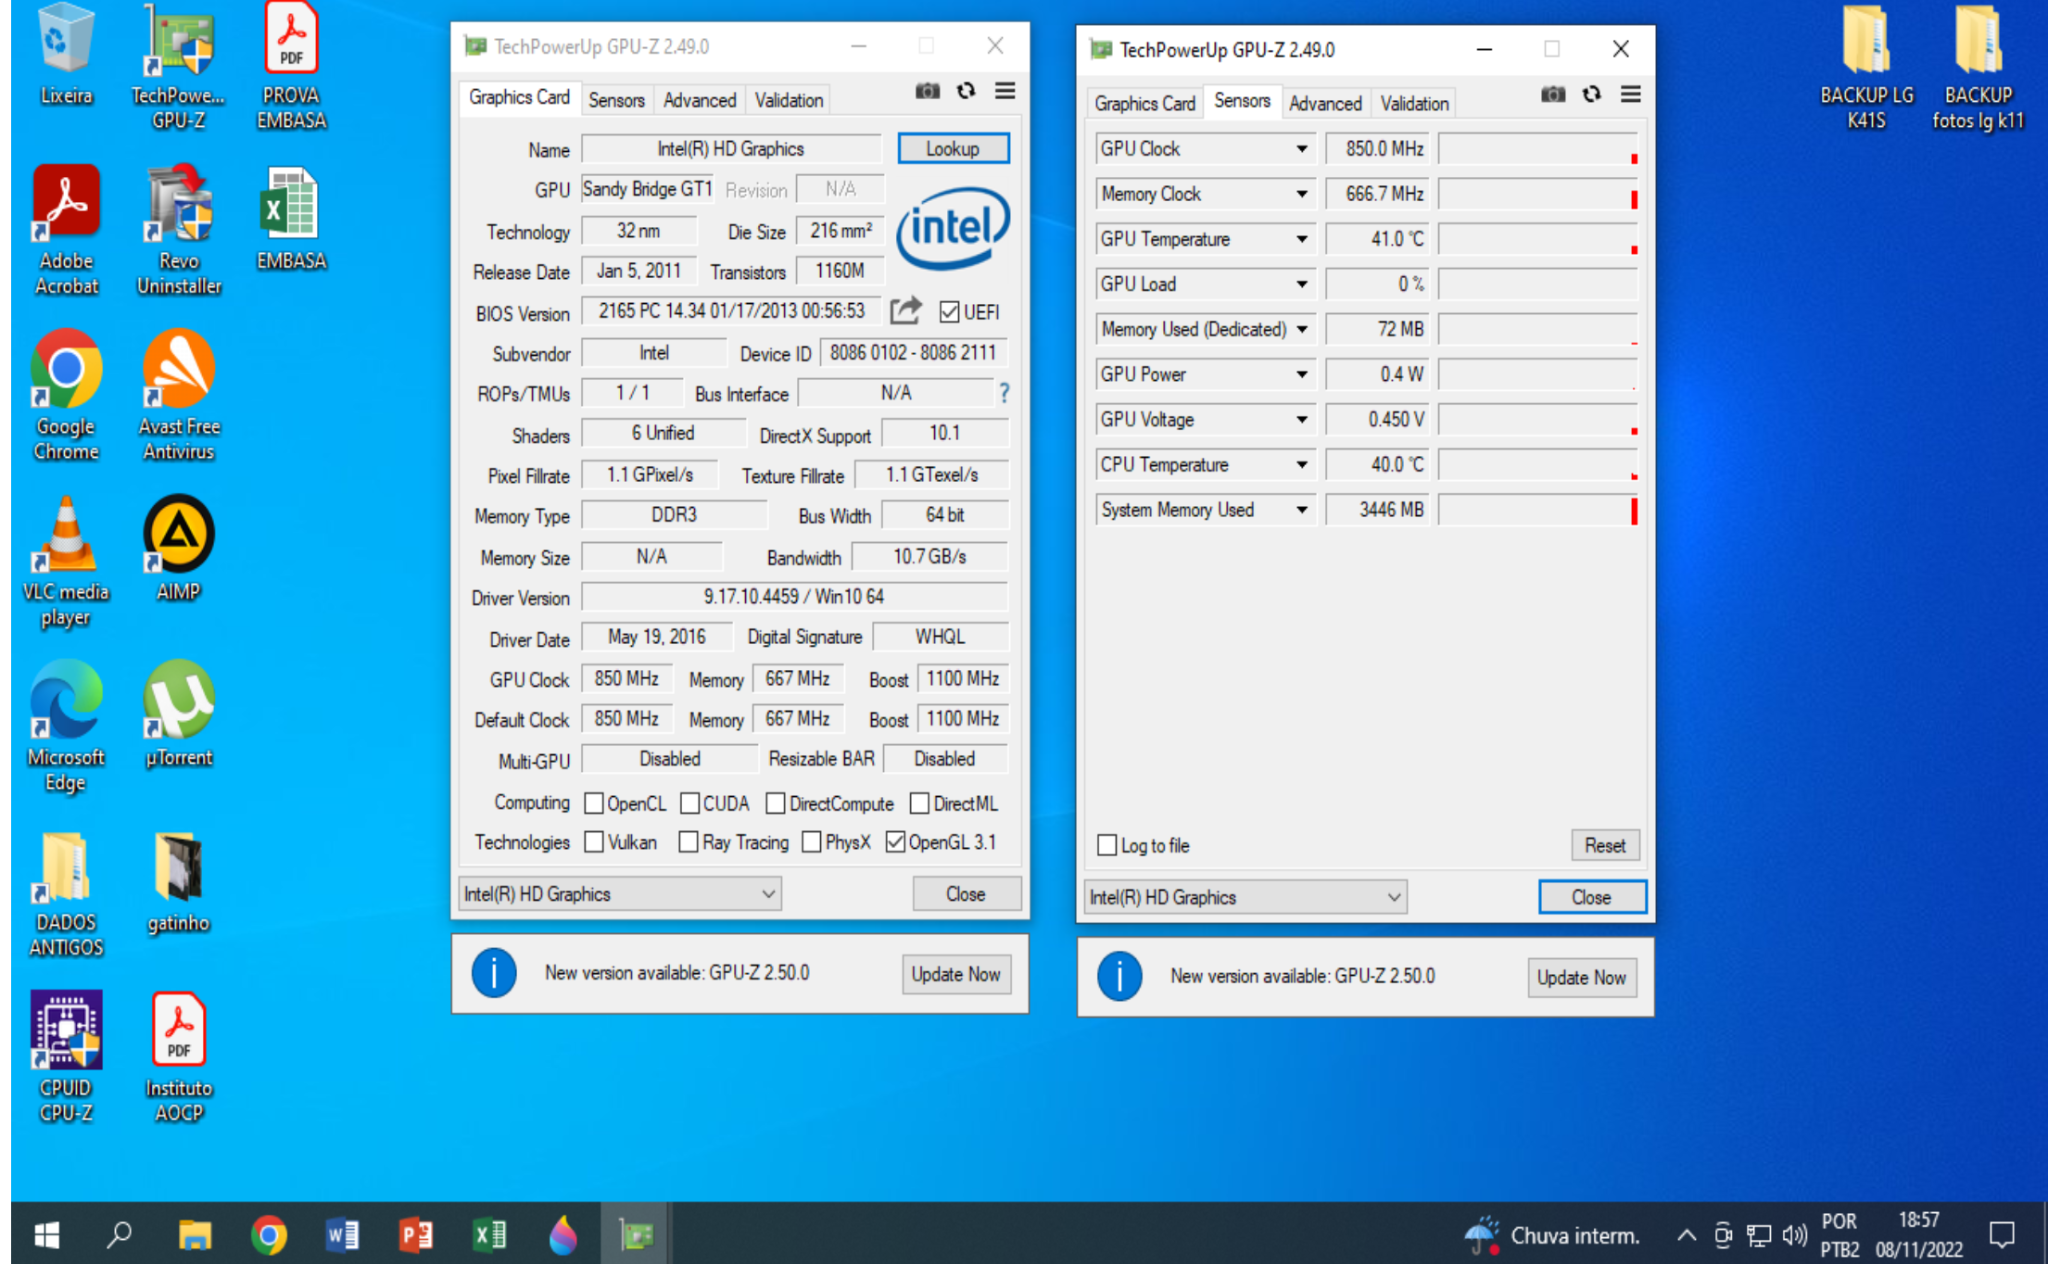
Task: Toggle the PhysX checkbox
Action: point(812,842)
